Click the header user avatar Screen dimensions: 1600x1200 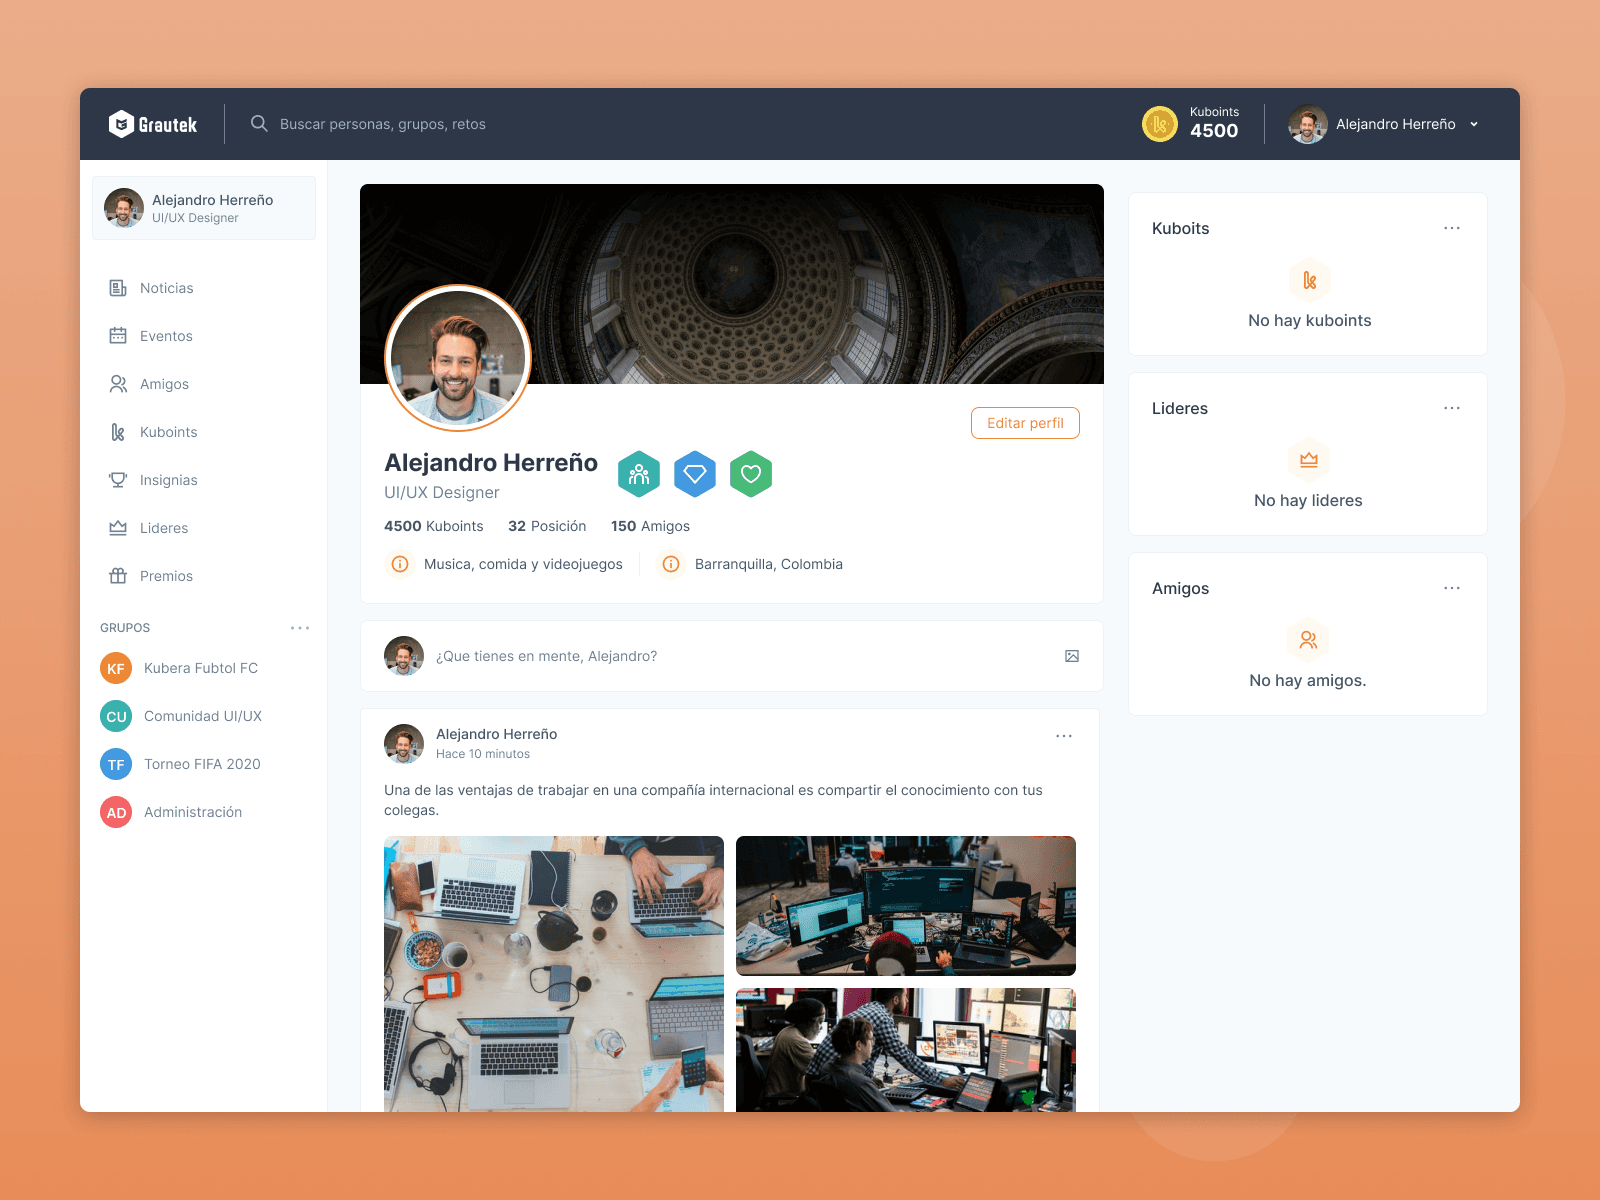click(1308, 124)
